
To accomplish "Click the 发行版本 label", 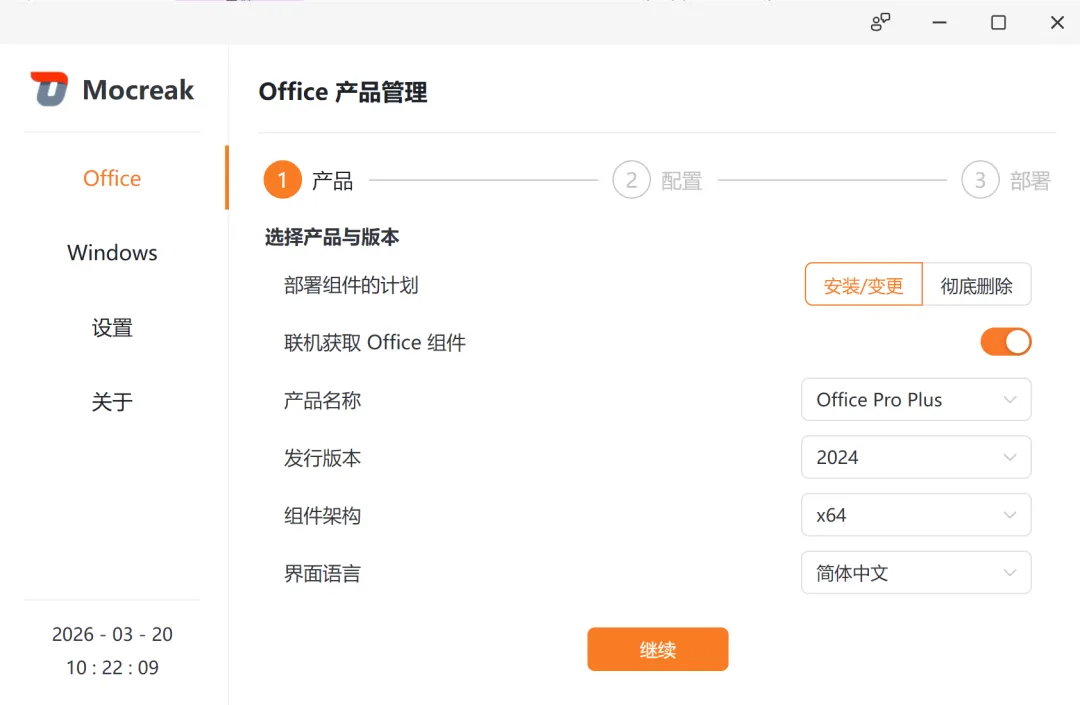I will tap(322, 459).
